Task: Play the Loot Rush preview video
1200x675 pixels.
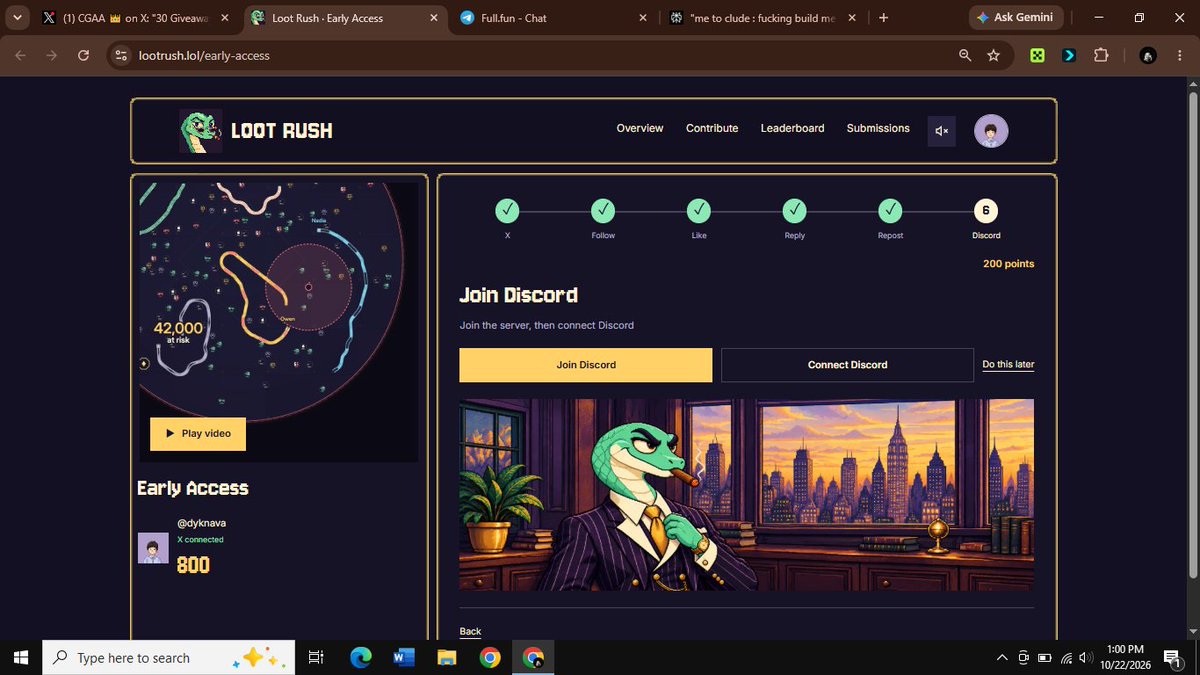Action: click(198, 434)
